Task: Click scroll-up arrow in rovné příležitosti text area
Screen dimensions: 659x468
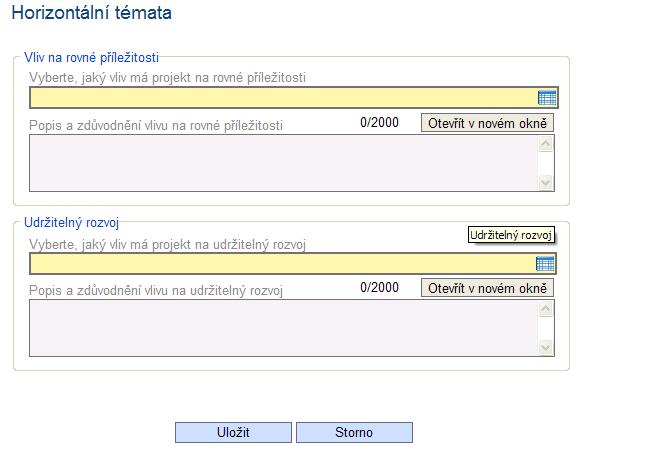Action: coord(546,144)
